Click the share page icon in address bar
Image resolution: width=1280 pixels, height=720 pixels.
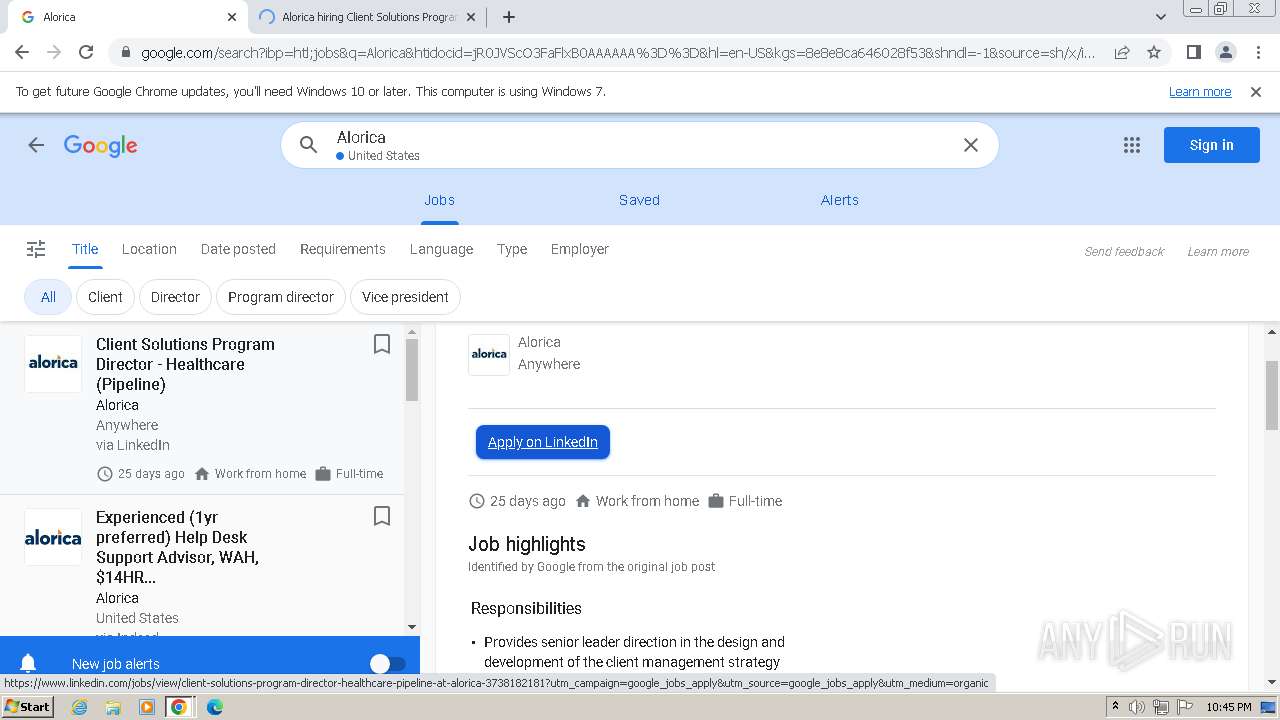point(1122,52)
